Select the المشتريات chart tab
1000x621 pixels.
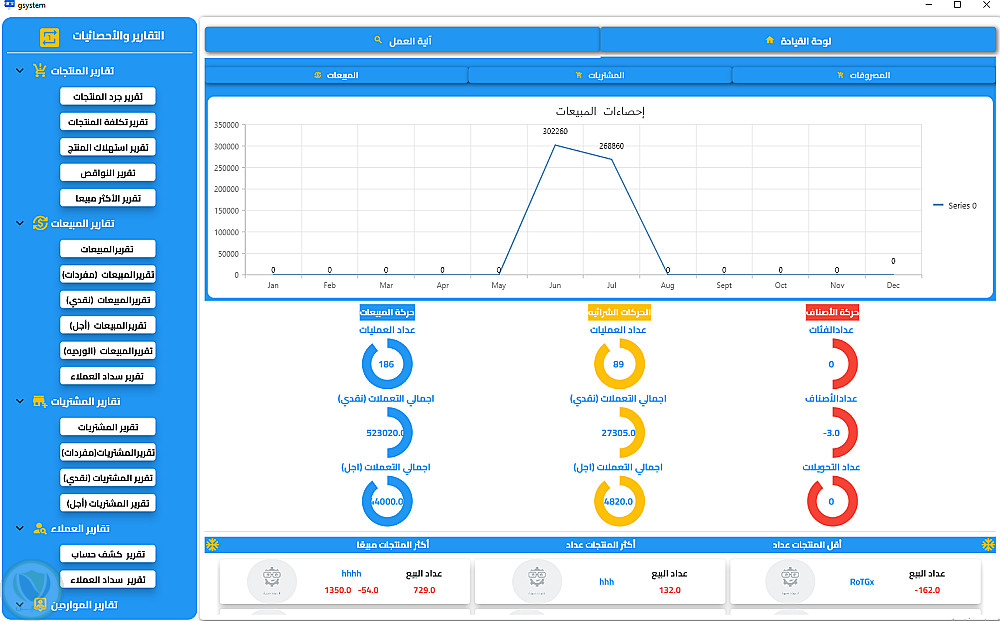(599, 75)
